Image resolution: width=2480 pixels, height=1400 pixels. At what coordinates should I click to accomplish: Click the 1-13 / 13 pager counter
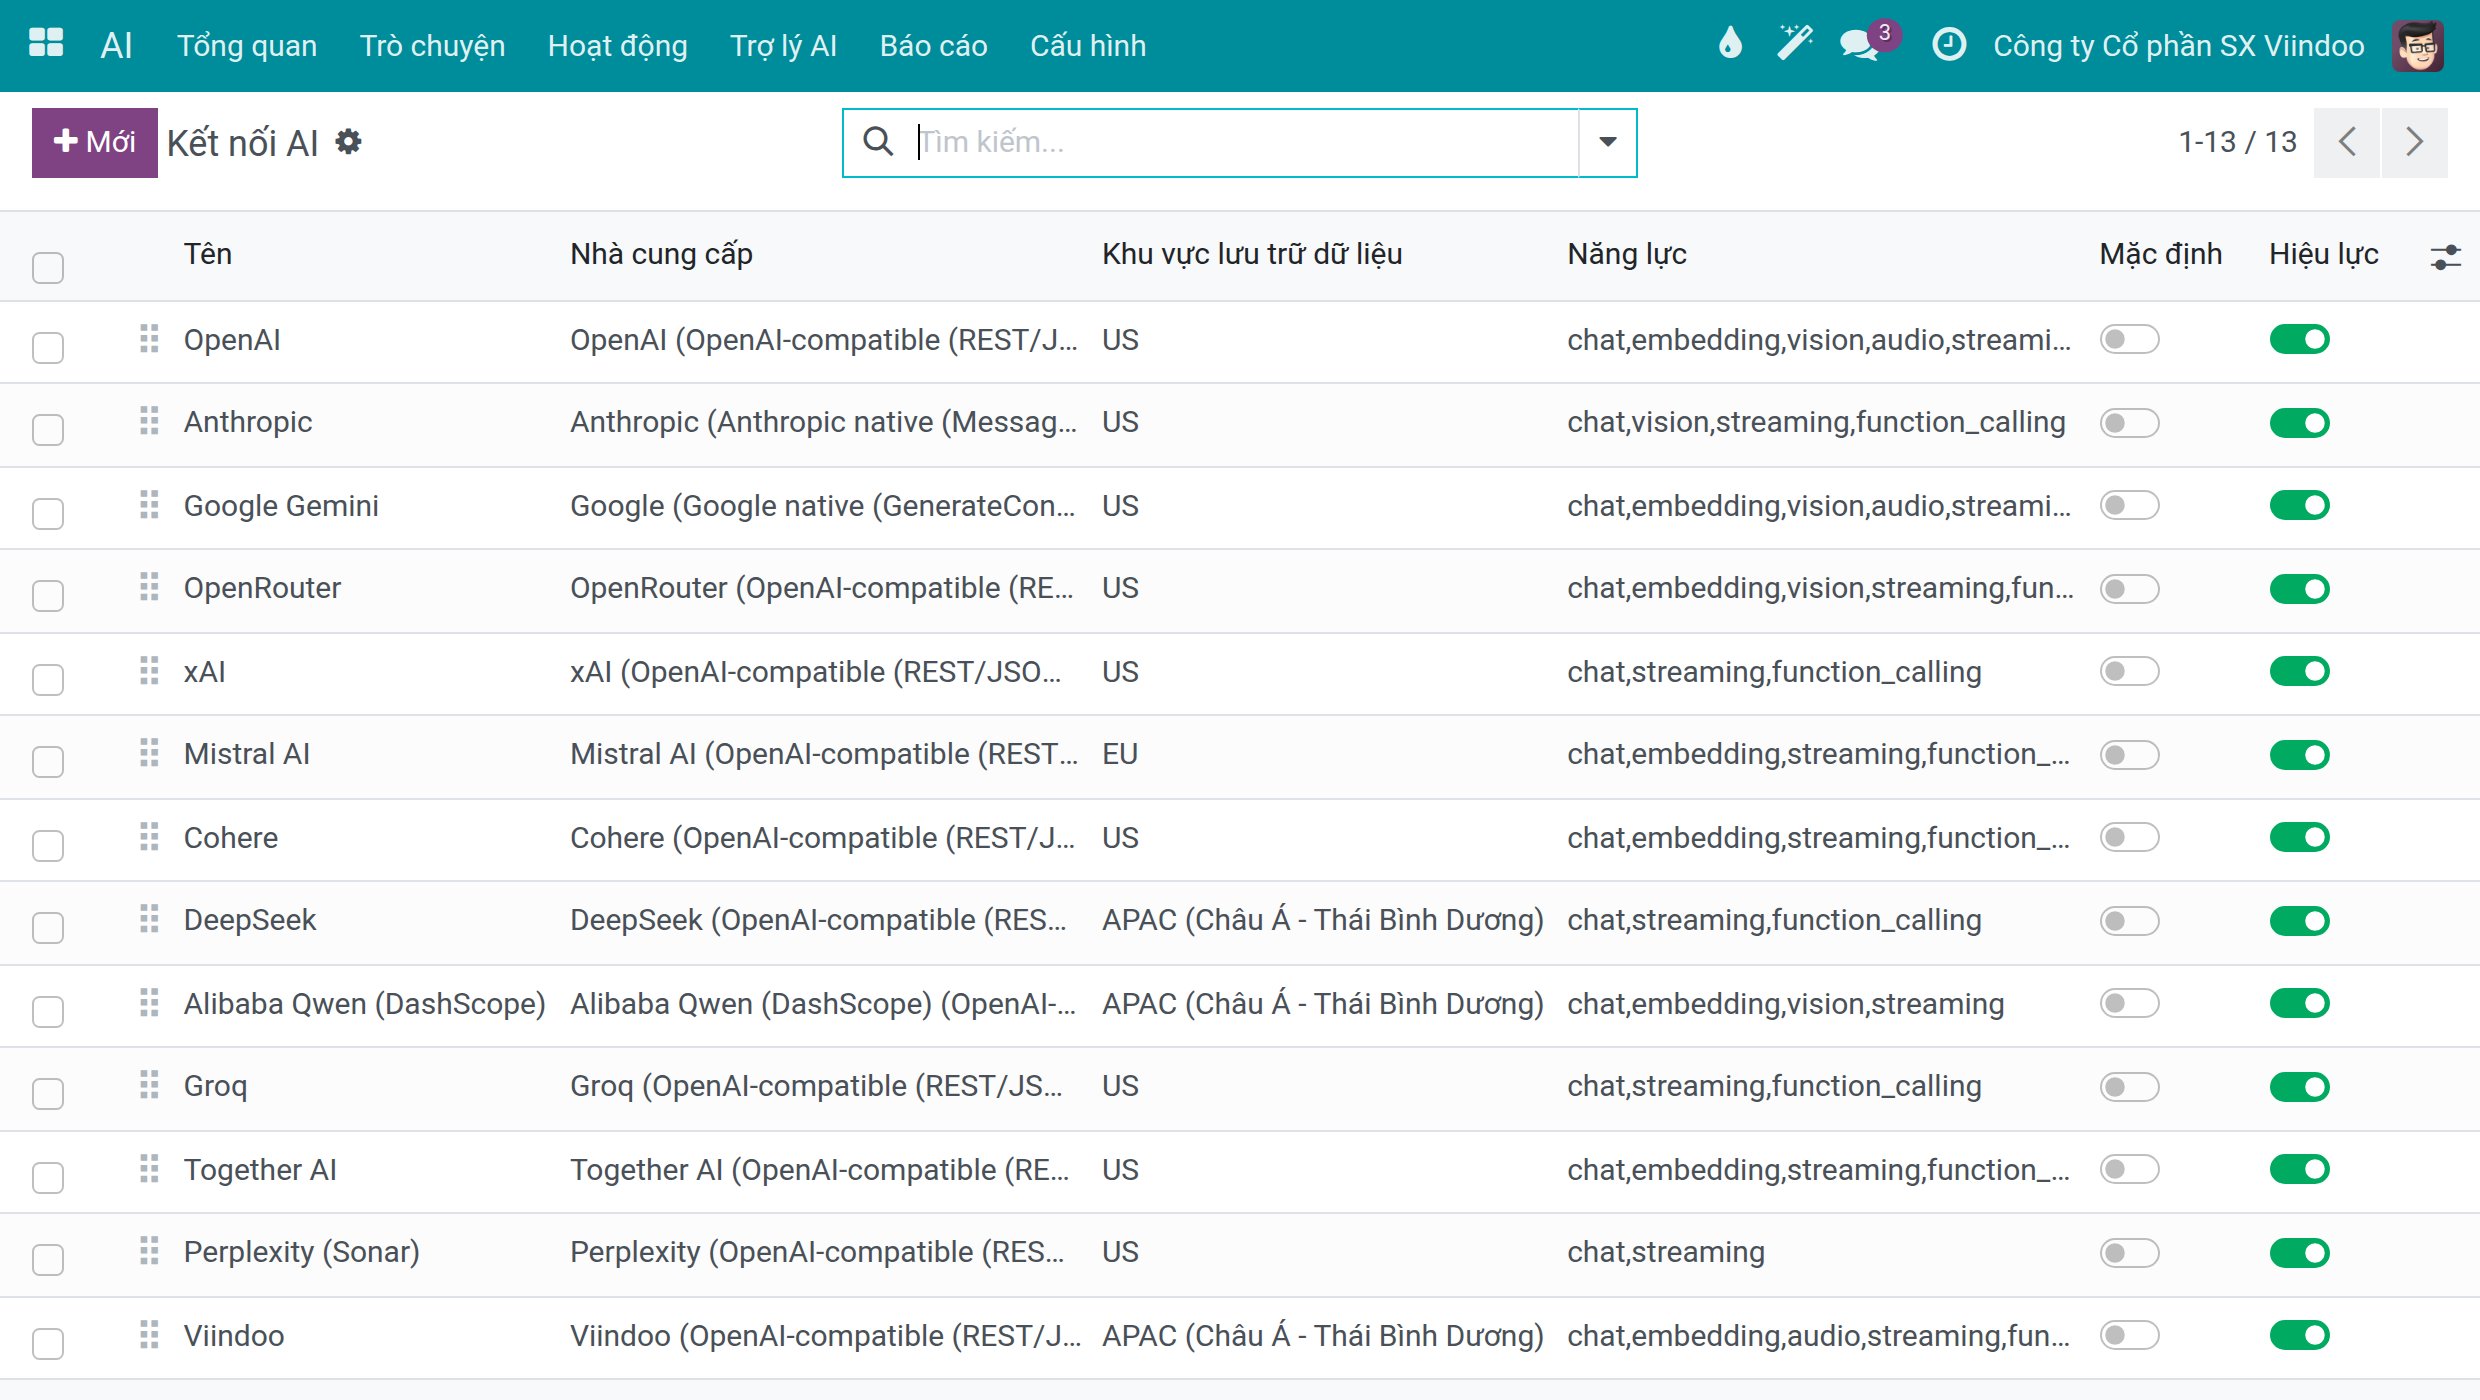2237,142
